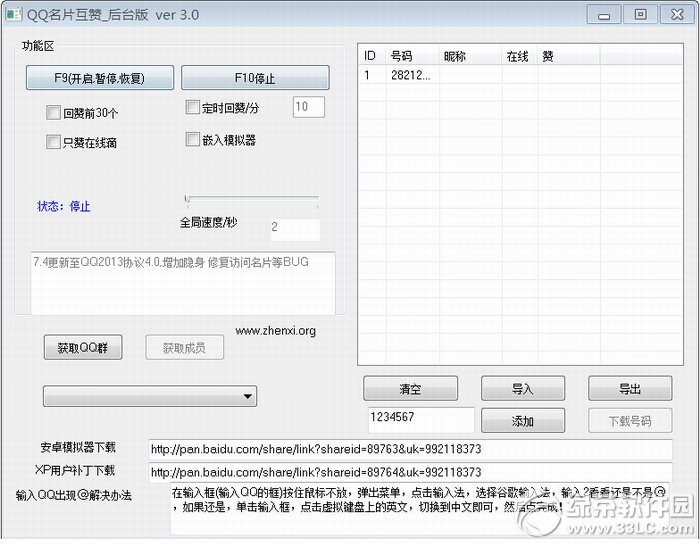
Task: Click the 状态: 停止 status label
Action: tap(64, 206)
